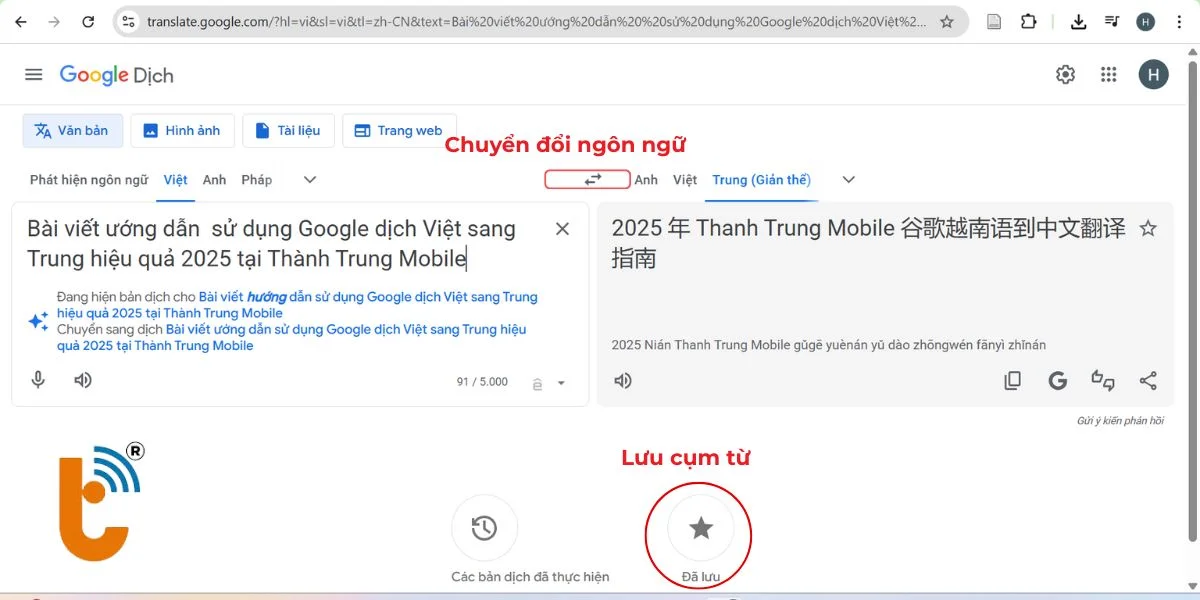Clear the source text with the X

(x=562, y=229)
